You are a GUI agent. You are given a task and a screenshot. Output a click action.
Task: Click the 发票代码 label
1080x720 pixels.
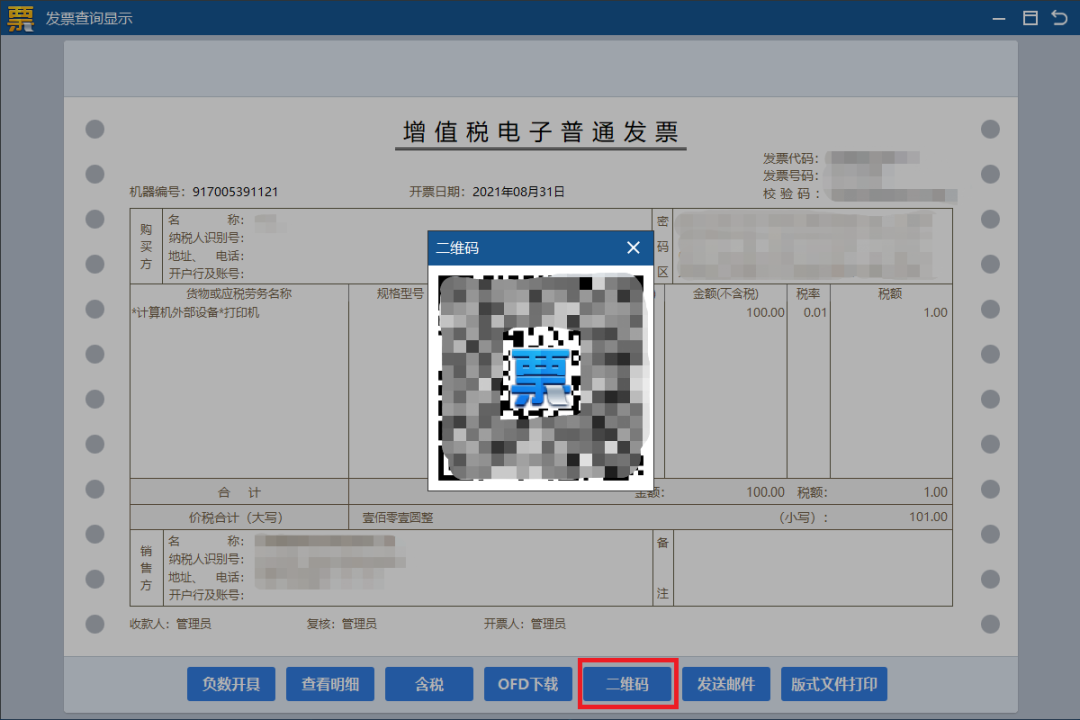click(790, 158)
